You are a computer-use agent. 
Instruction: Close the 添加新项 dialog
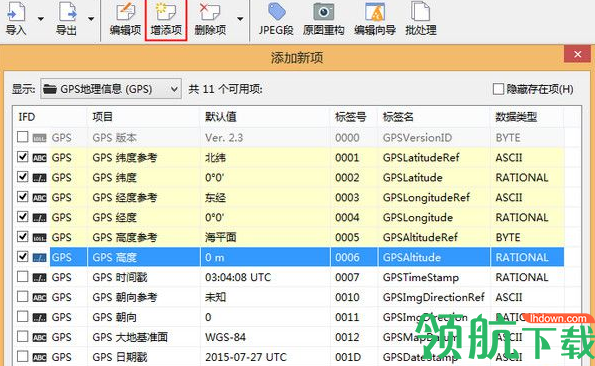click(x=577, y=55)
